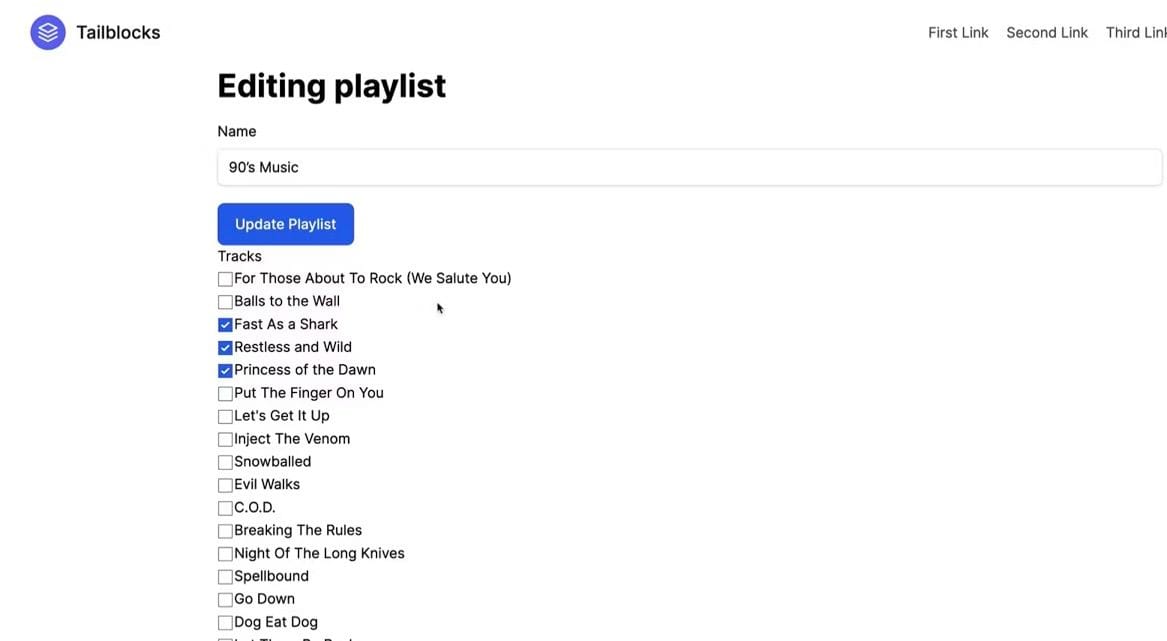1167x641 pixels.
Task: Check For Those About To Rock track
Action: pos(225,279)
